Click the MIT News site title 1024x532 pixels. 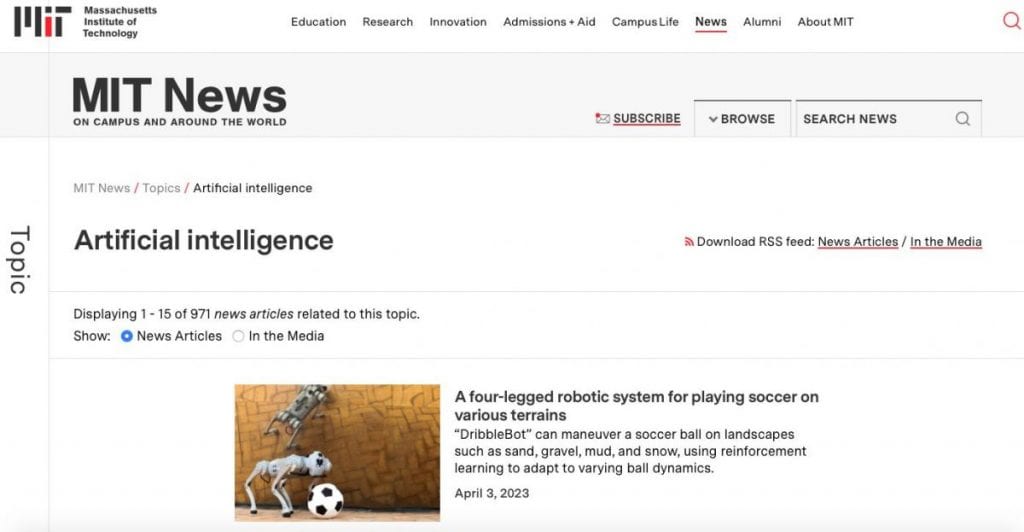coord(180,95)
